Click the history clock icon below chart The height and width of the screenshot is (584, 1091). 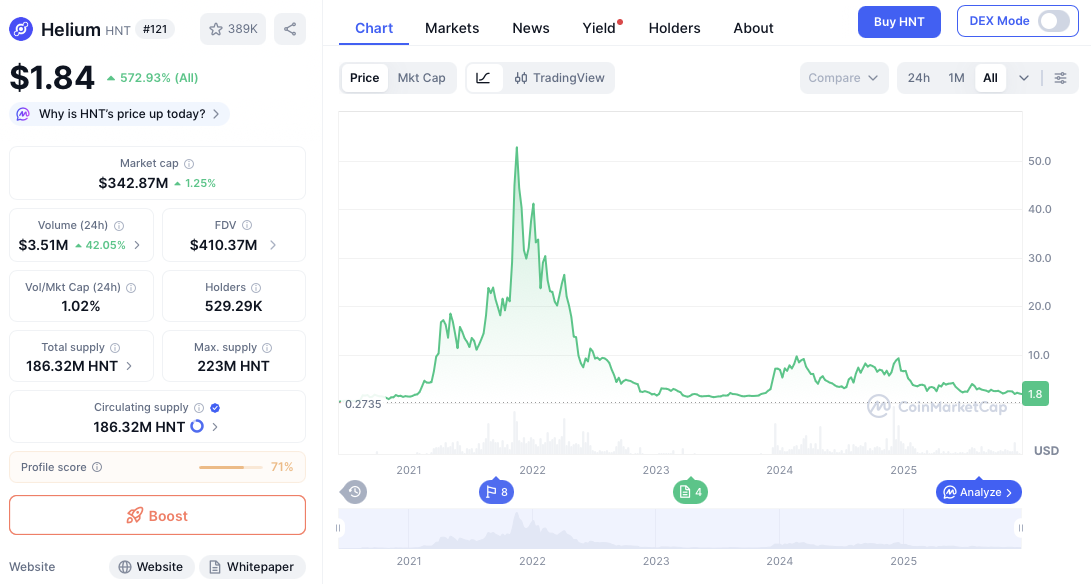point(355,492)
